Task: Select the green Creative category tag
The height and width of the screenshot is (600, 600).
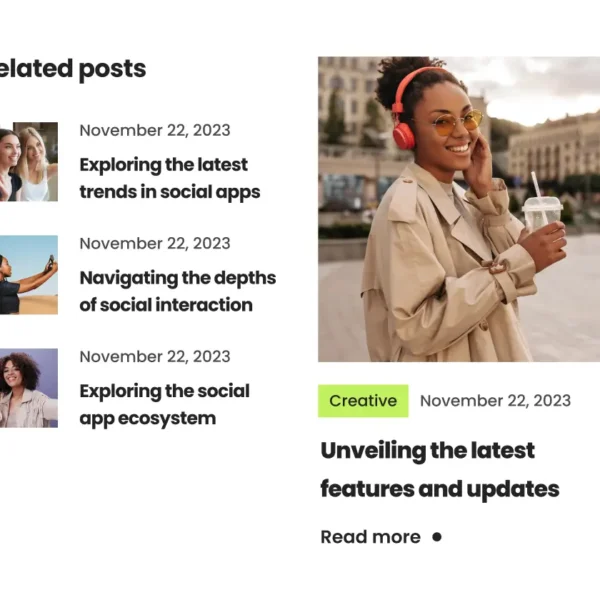Action: pos(363,401)
